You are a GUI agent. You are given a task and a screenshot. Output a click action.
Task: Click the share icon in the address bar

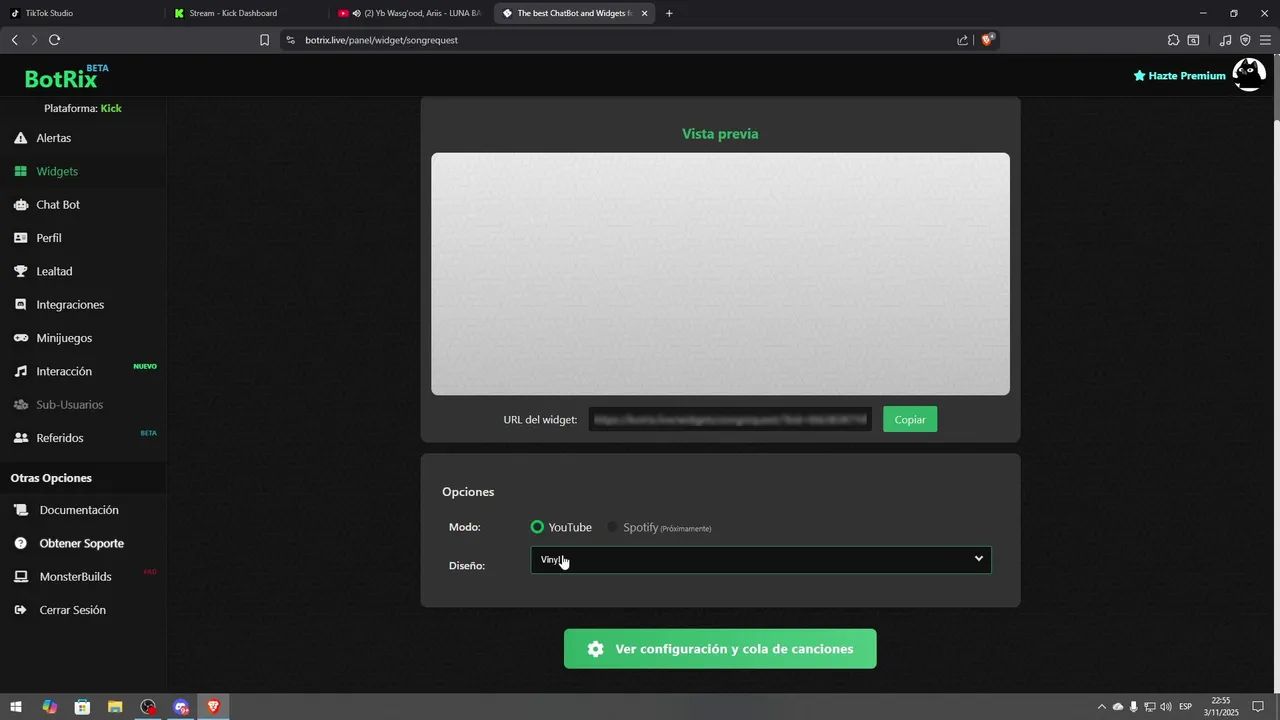pos(962,40)
